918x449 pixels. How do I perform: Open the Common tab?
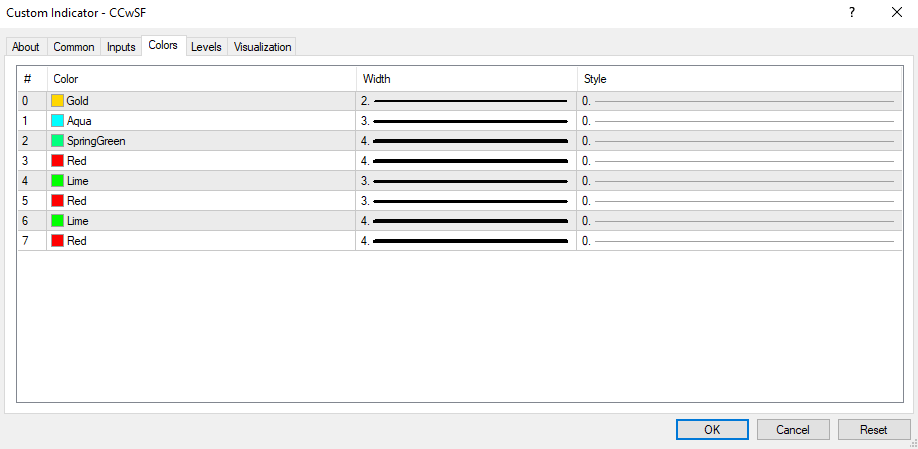(x=74, y=47)
